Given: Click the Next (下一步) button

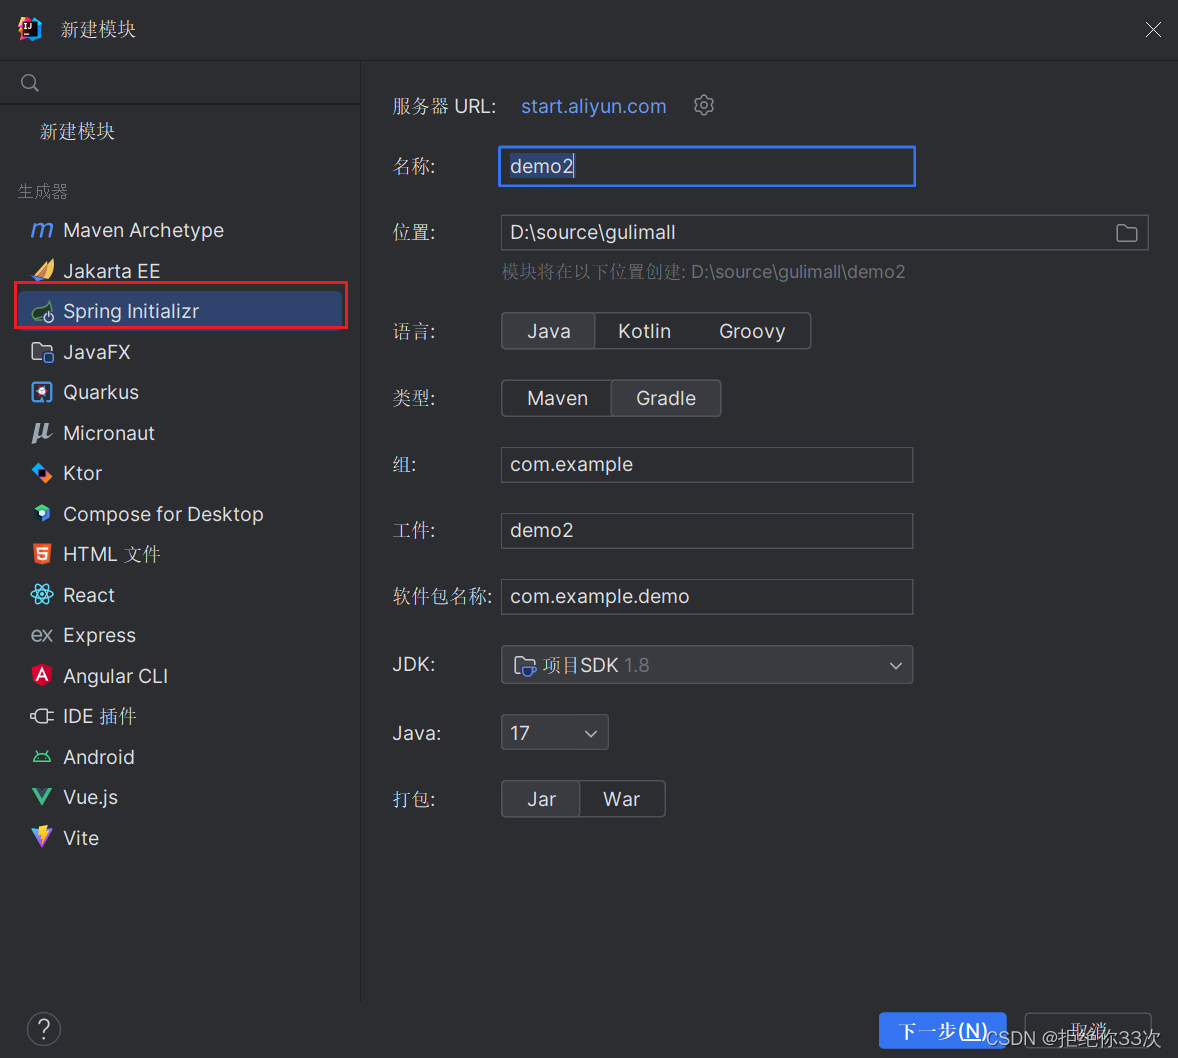Looking at the screenshot, I should (942, 1030).
